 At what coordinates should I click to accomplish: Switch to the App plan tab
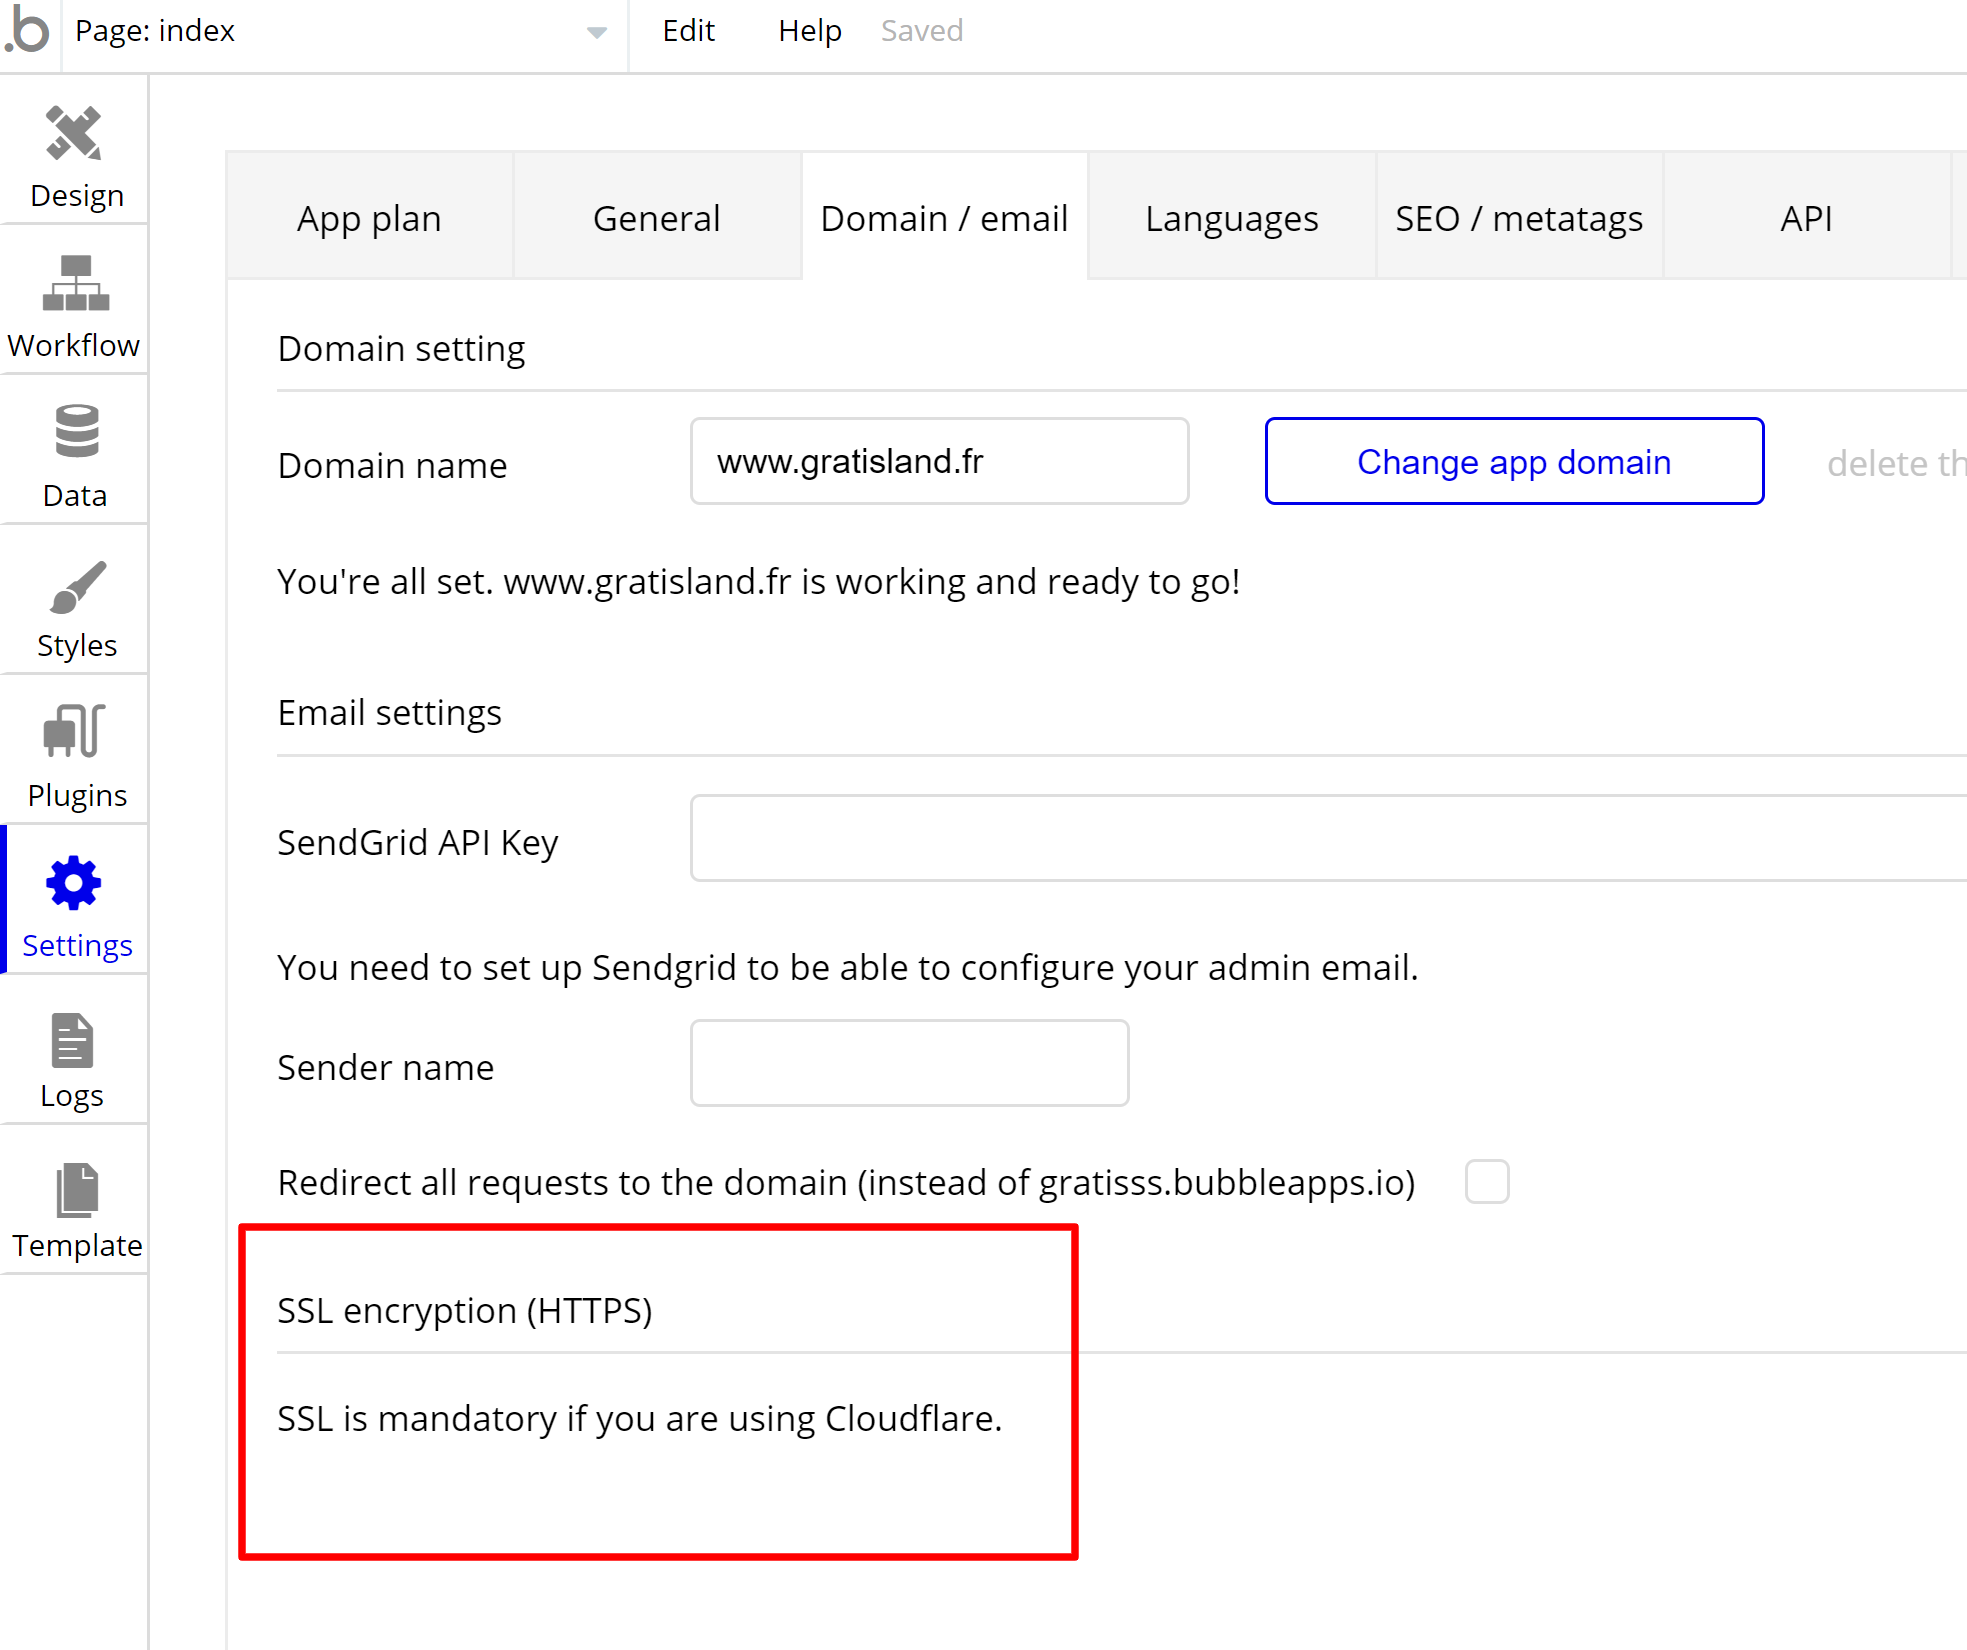(x=369, y=218)
